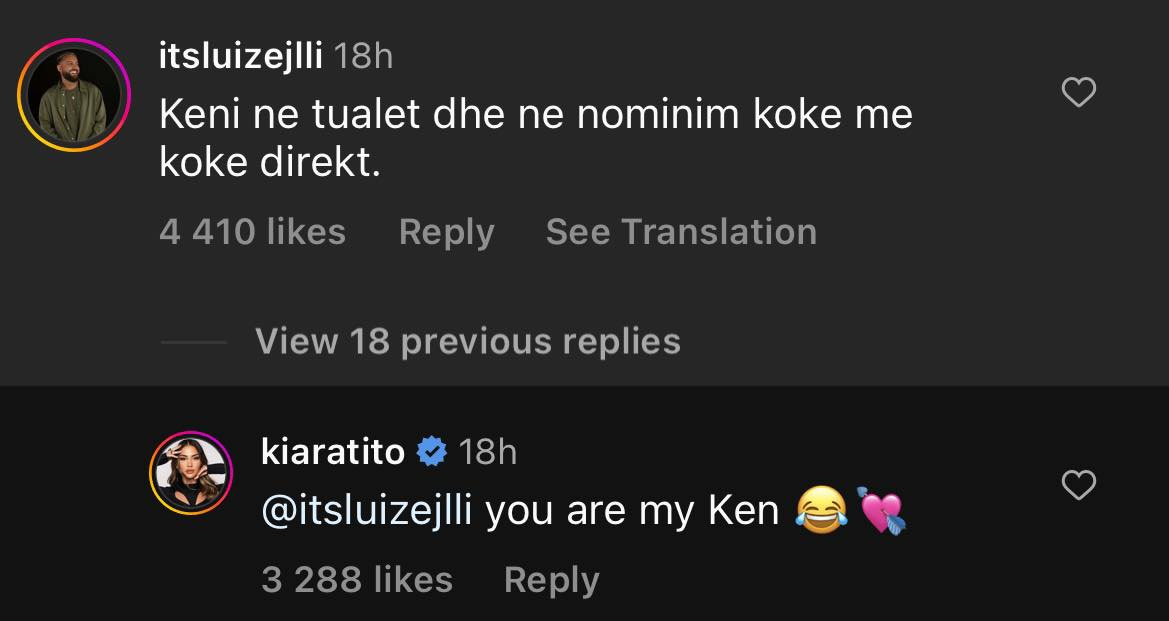Open itsluizejlli's profile picture
1169x621 pixels.
coord(74,95)
